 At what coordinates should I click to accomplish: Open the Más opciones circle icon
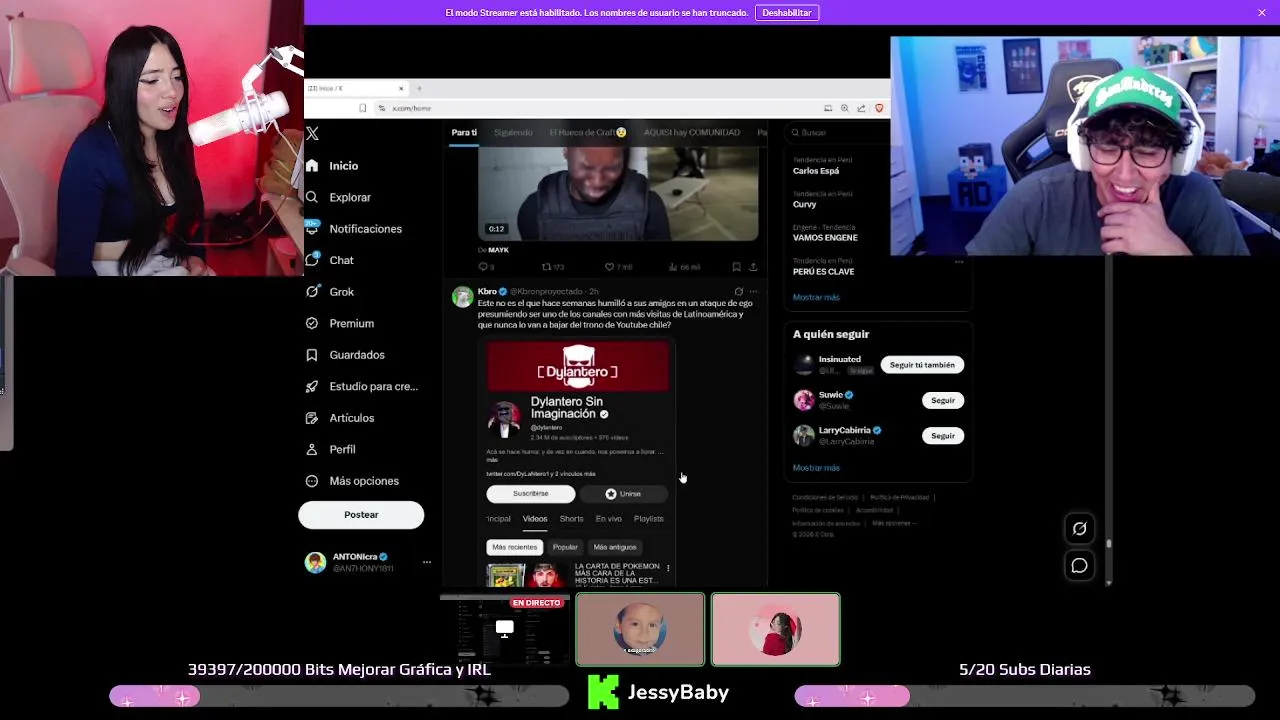coord(312,481)
